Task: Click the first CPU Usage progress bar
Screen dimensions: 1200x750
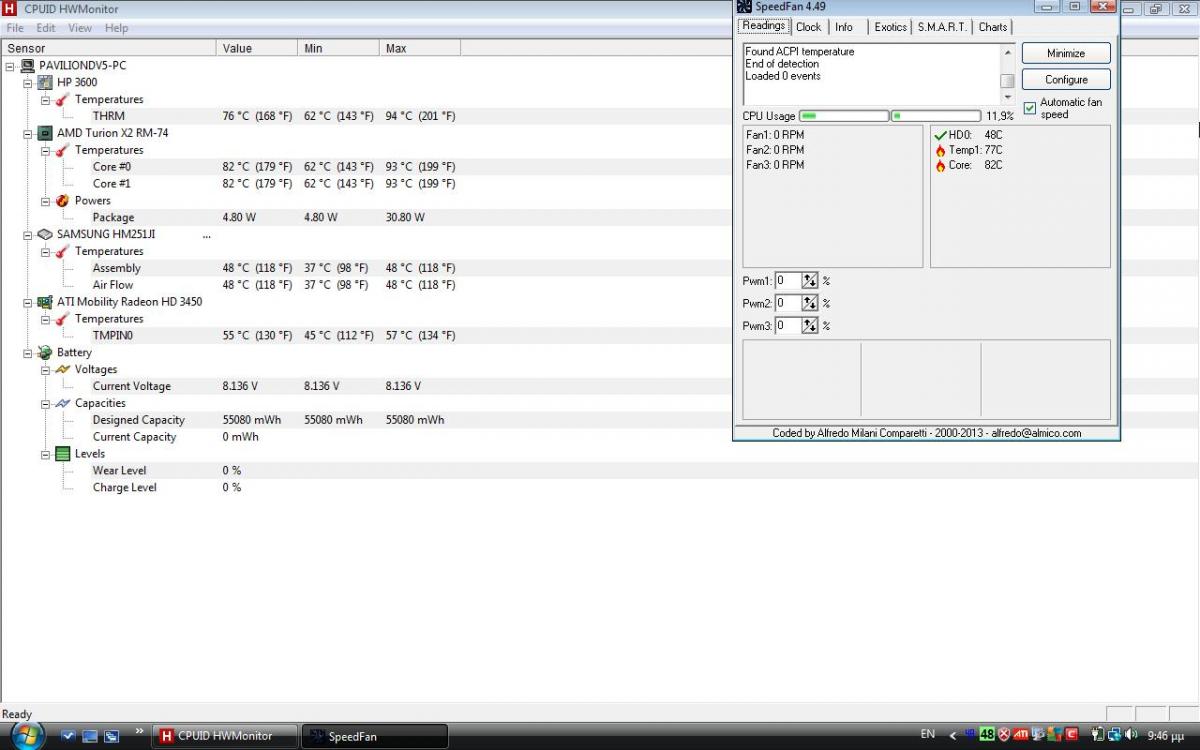Action: 844,116
